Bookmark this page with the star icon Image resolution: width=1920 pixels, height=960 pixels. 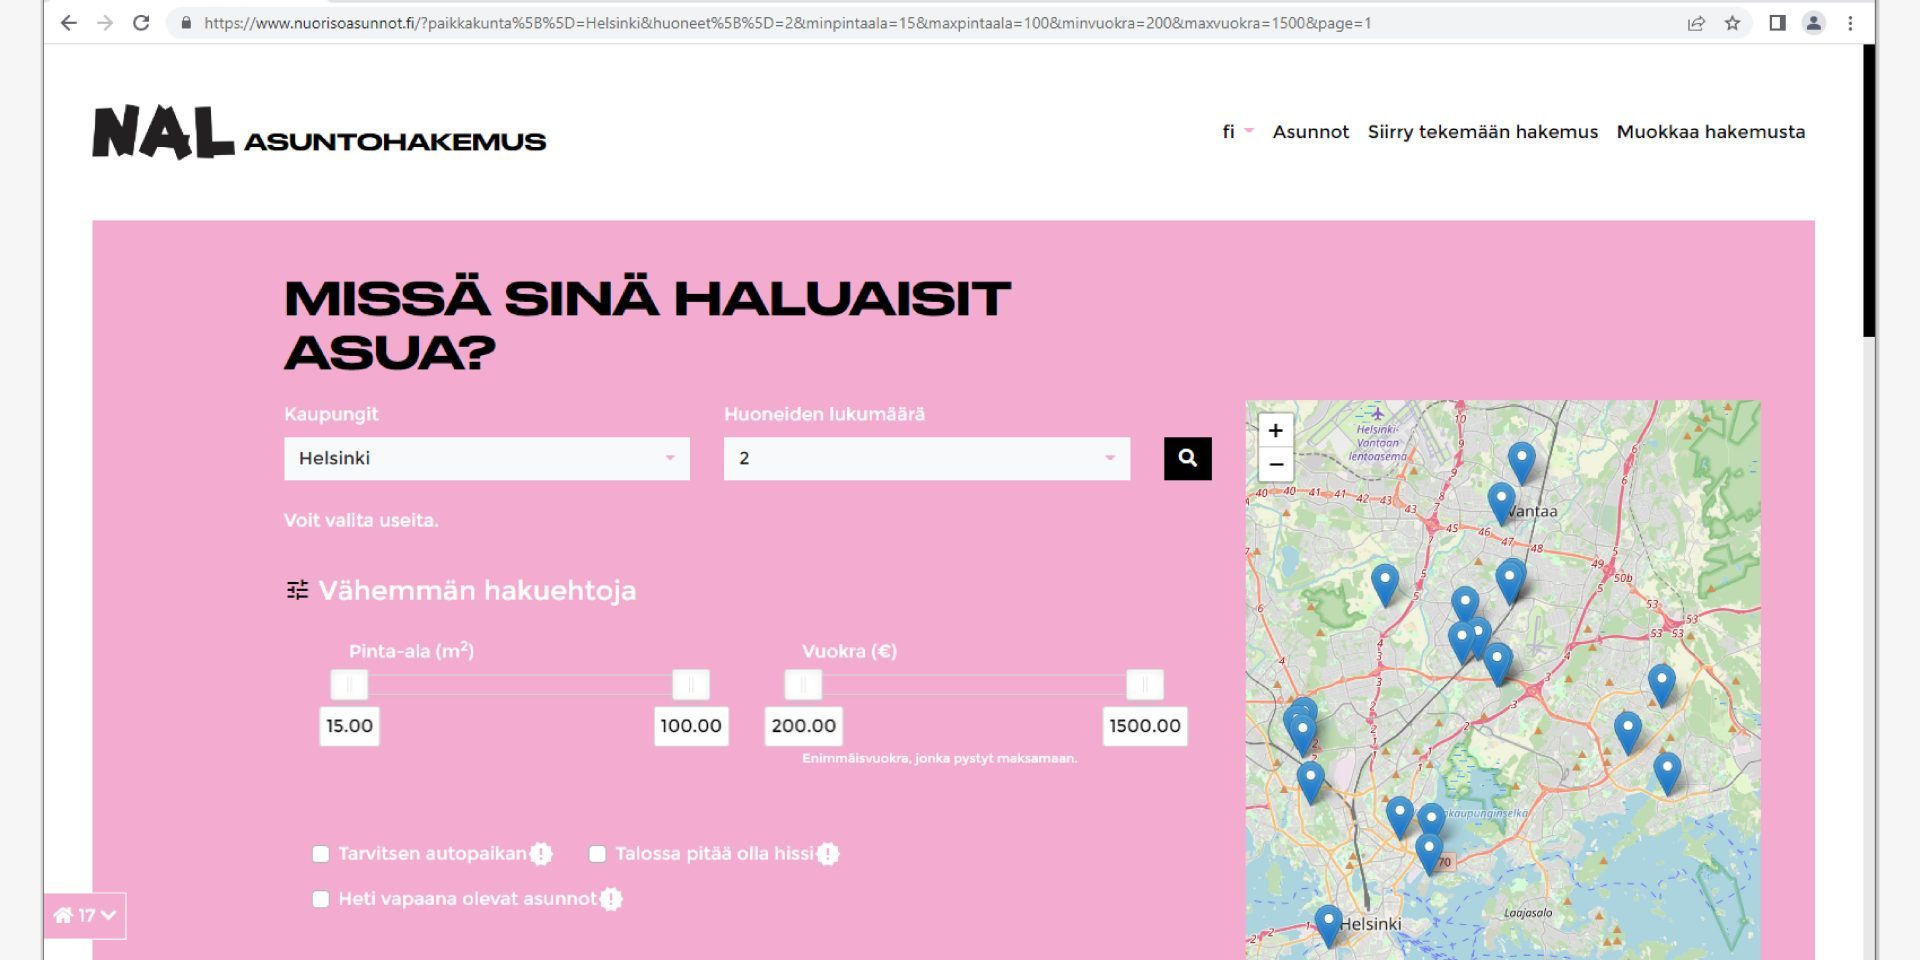coord(1733,23)
